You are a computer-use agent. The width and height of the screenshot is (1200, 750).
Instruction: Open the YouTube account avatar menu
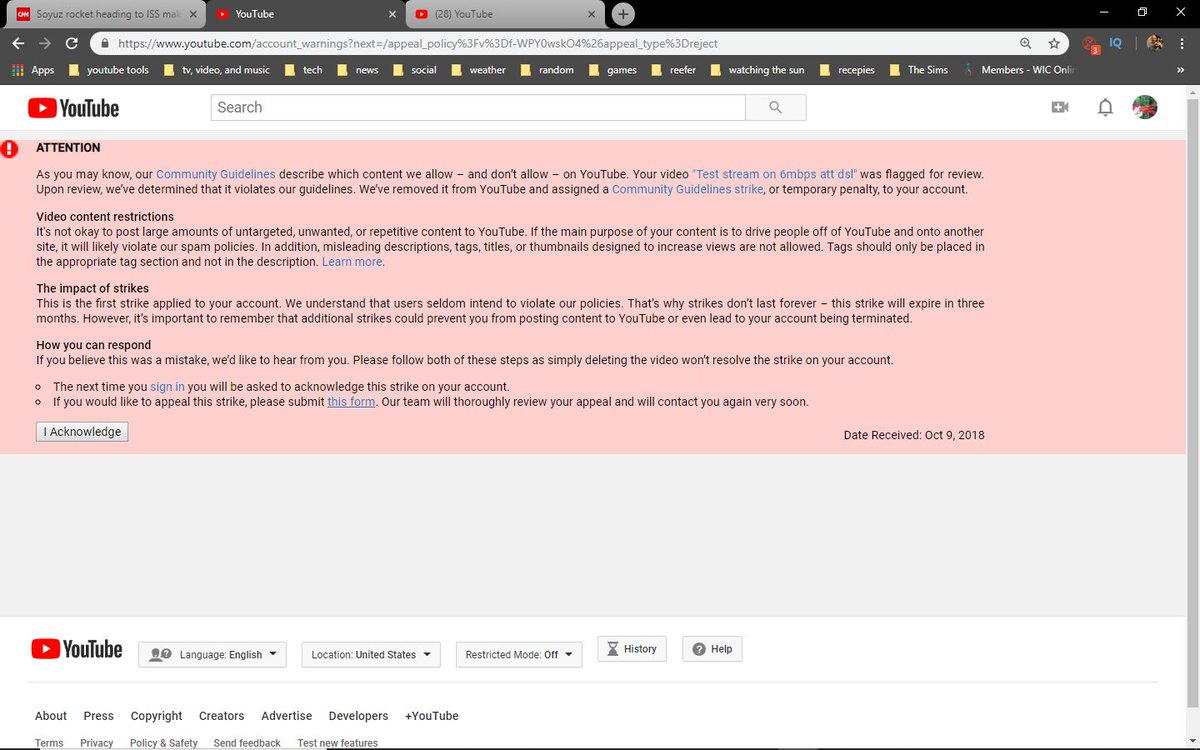click(1145, 108)
